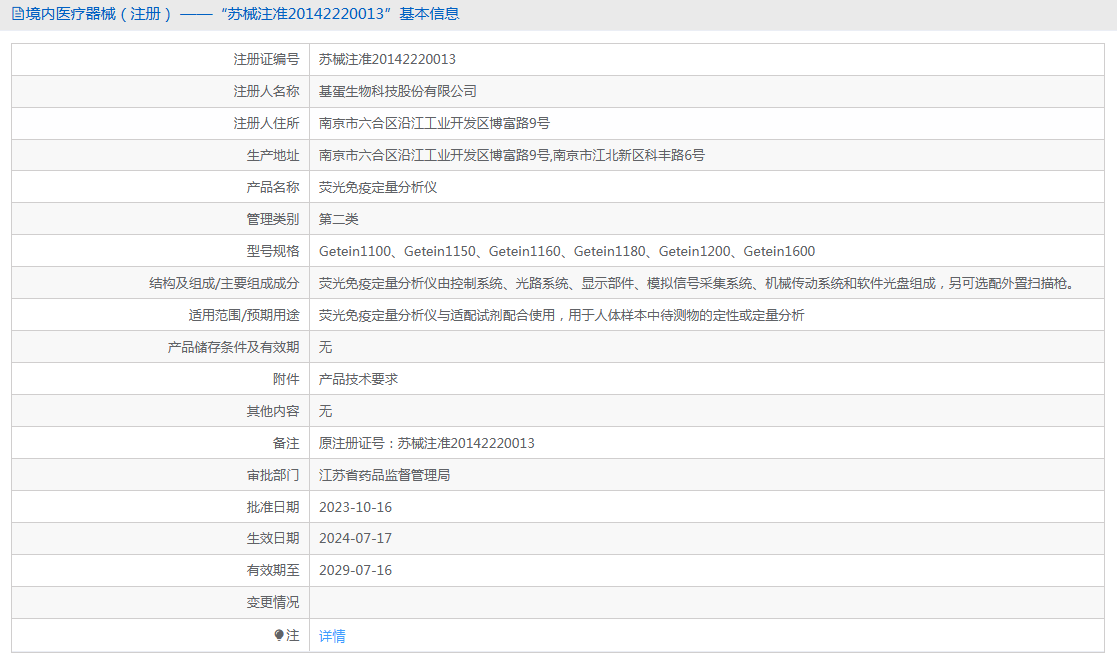
Task: Click the model list starting with Getein1100
Action: pyautogui.click(x=566, y=251)
